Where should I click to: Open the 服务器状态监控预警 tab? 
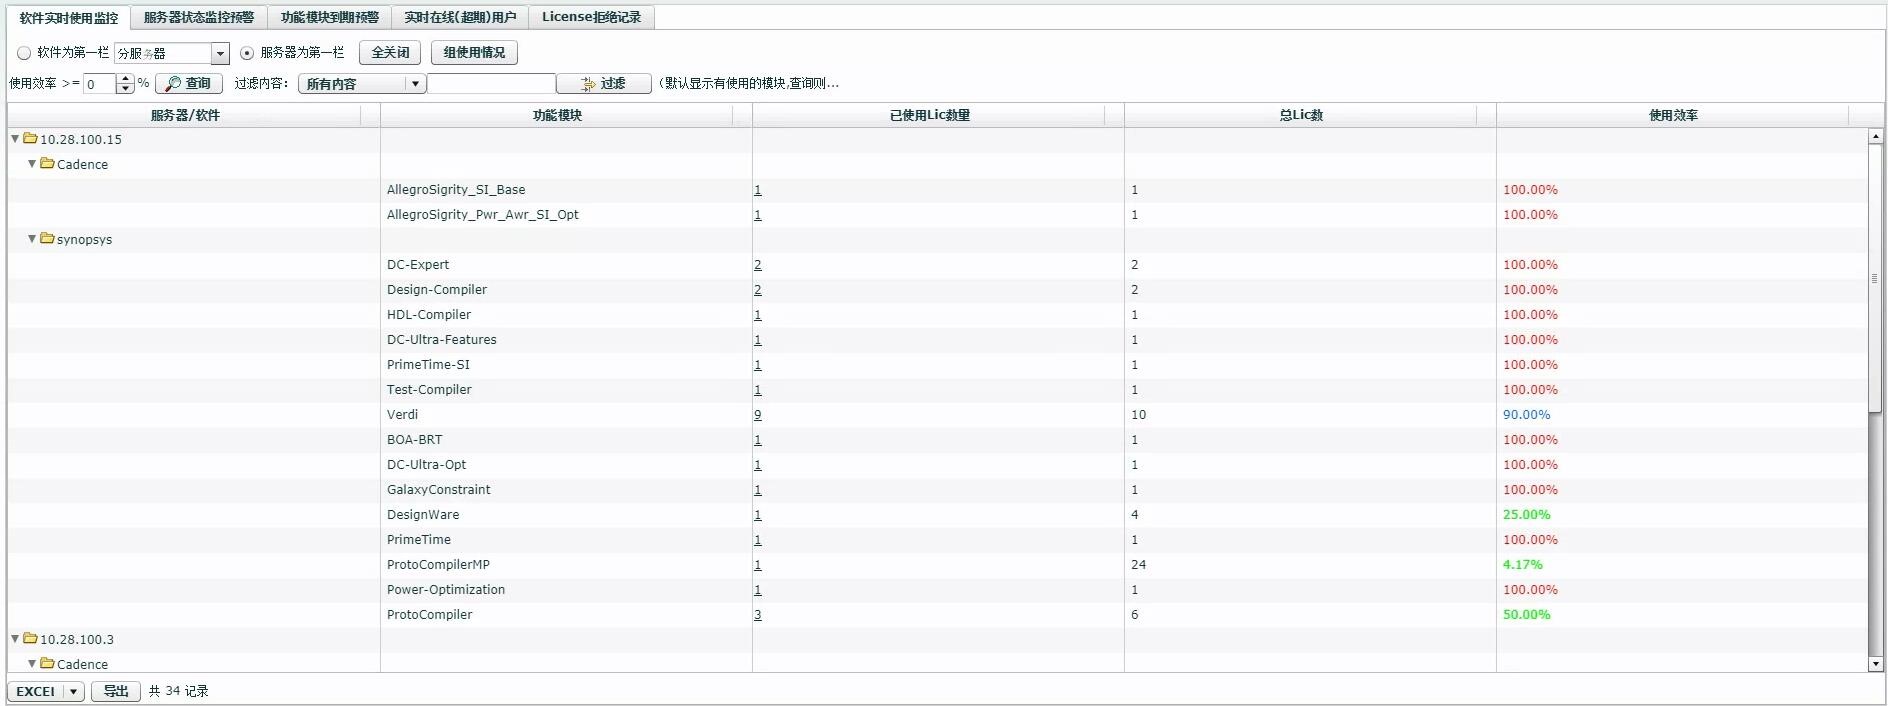(199, 17)
